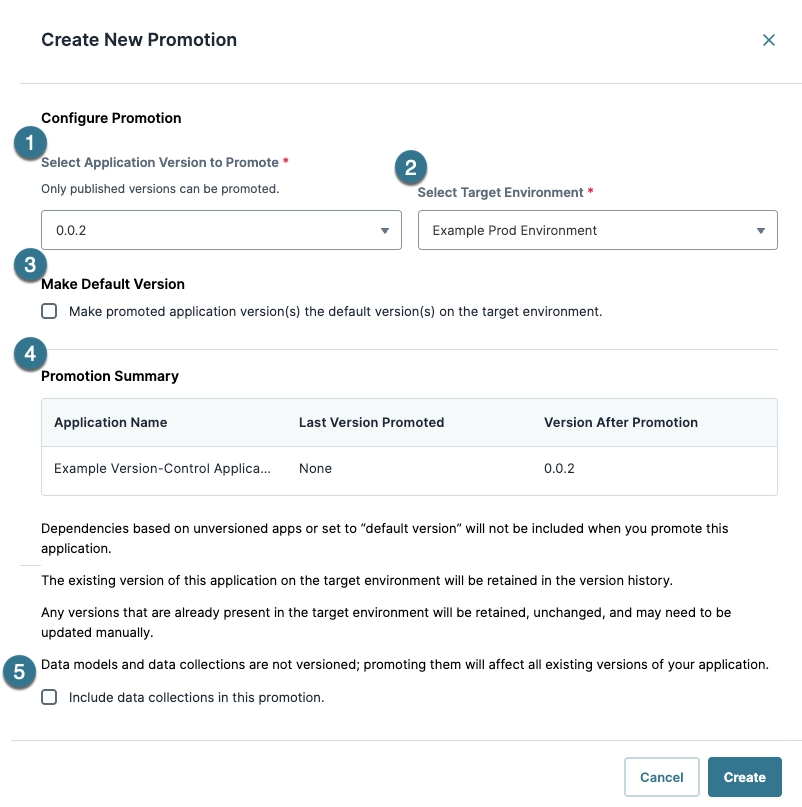This screenshot has height=807, width=802.
Task: Click the step 1 numbered badge
Action: pos(31,141)
